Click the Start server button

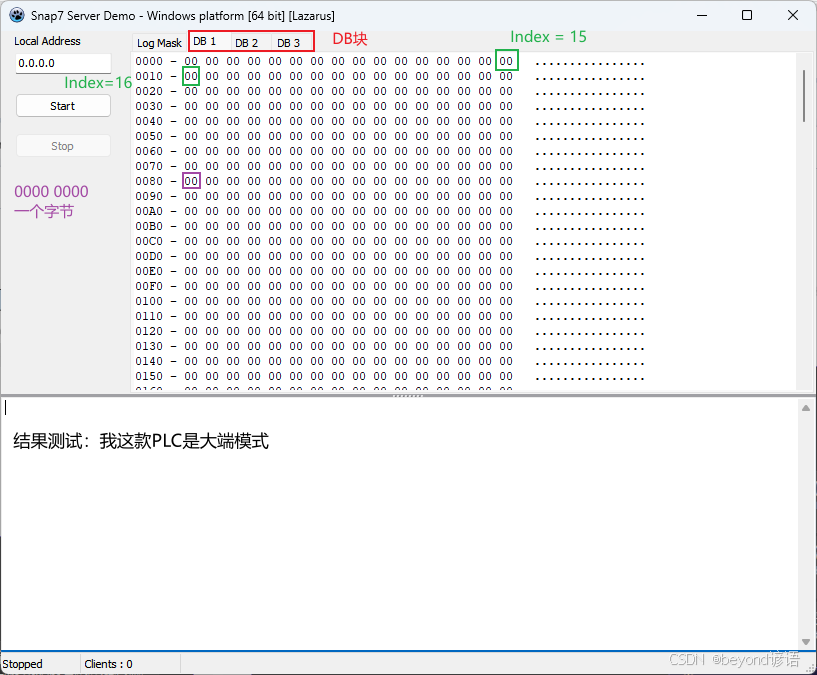63,106
